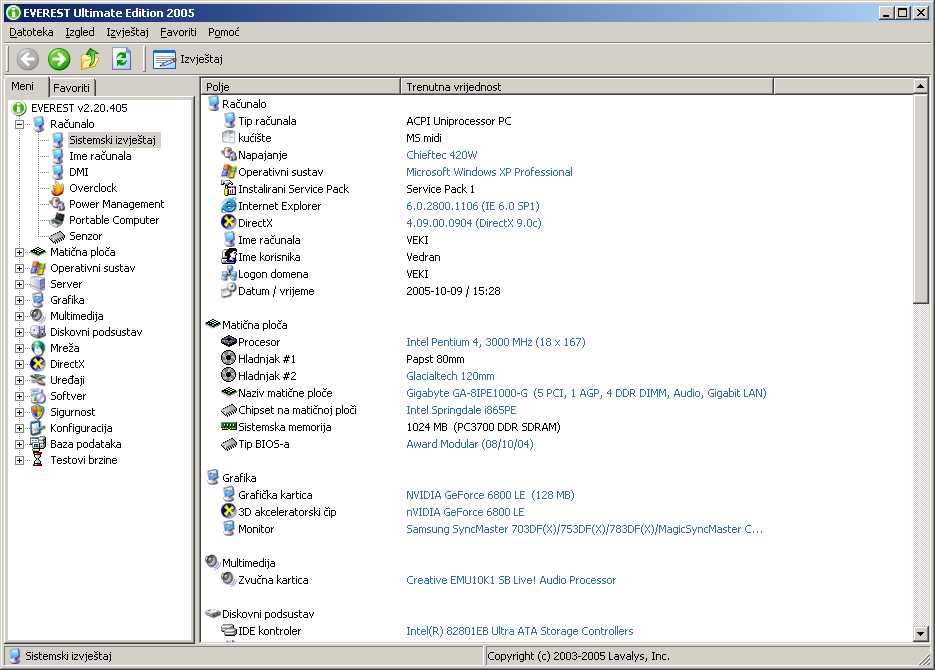Select the Sigurnost shield icon in tree
This screenshot has height=670, width=935.
39,412
